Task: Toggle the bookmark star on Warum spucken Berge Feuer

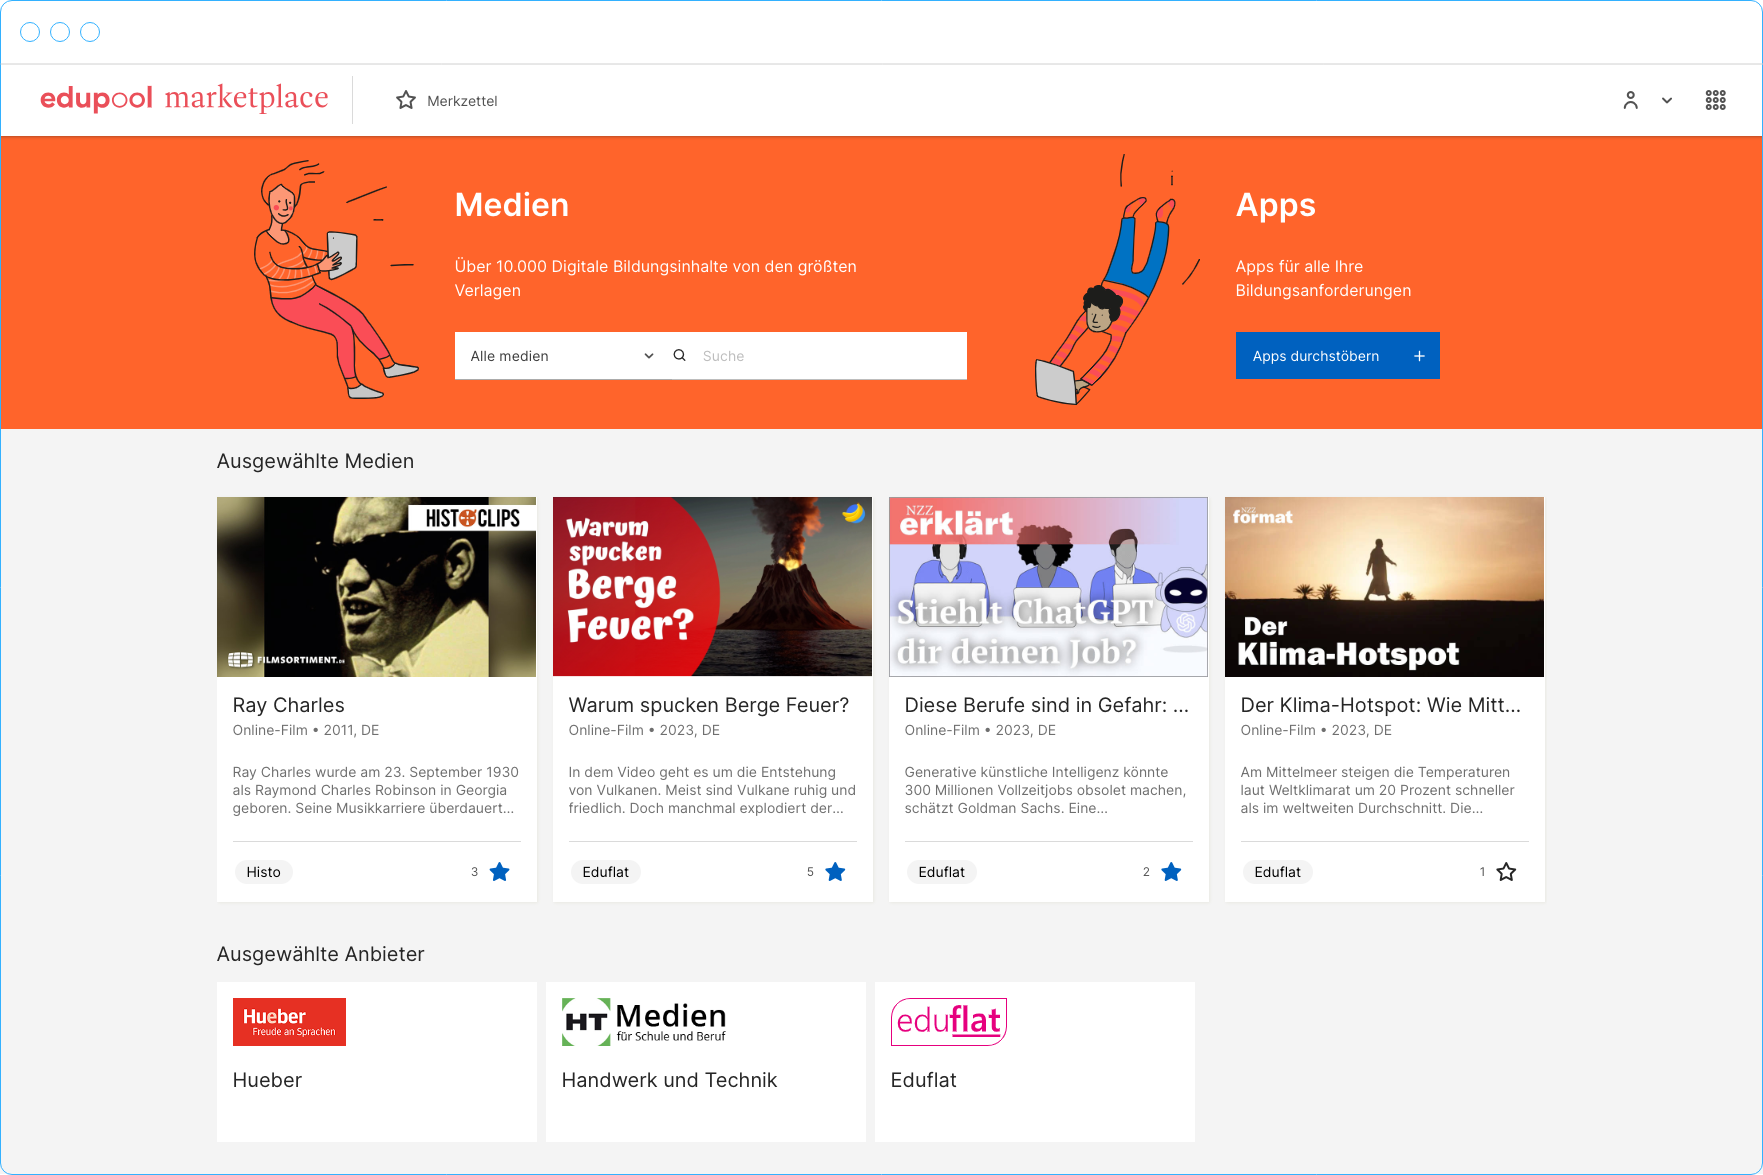Action: pyautogui.click(x=836, y=872)
